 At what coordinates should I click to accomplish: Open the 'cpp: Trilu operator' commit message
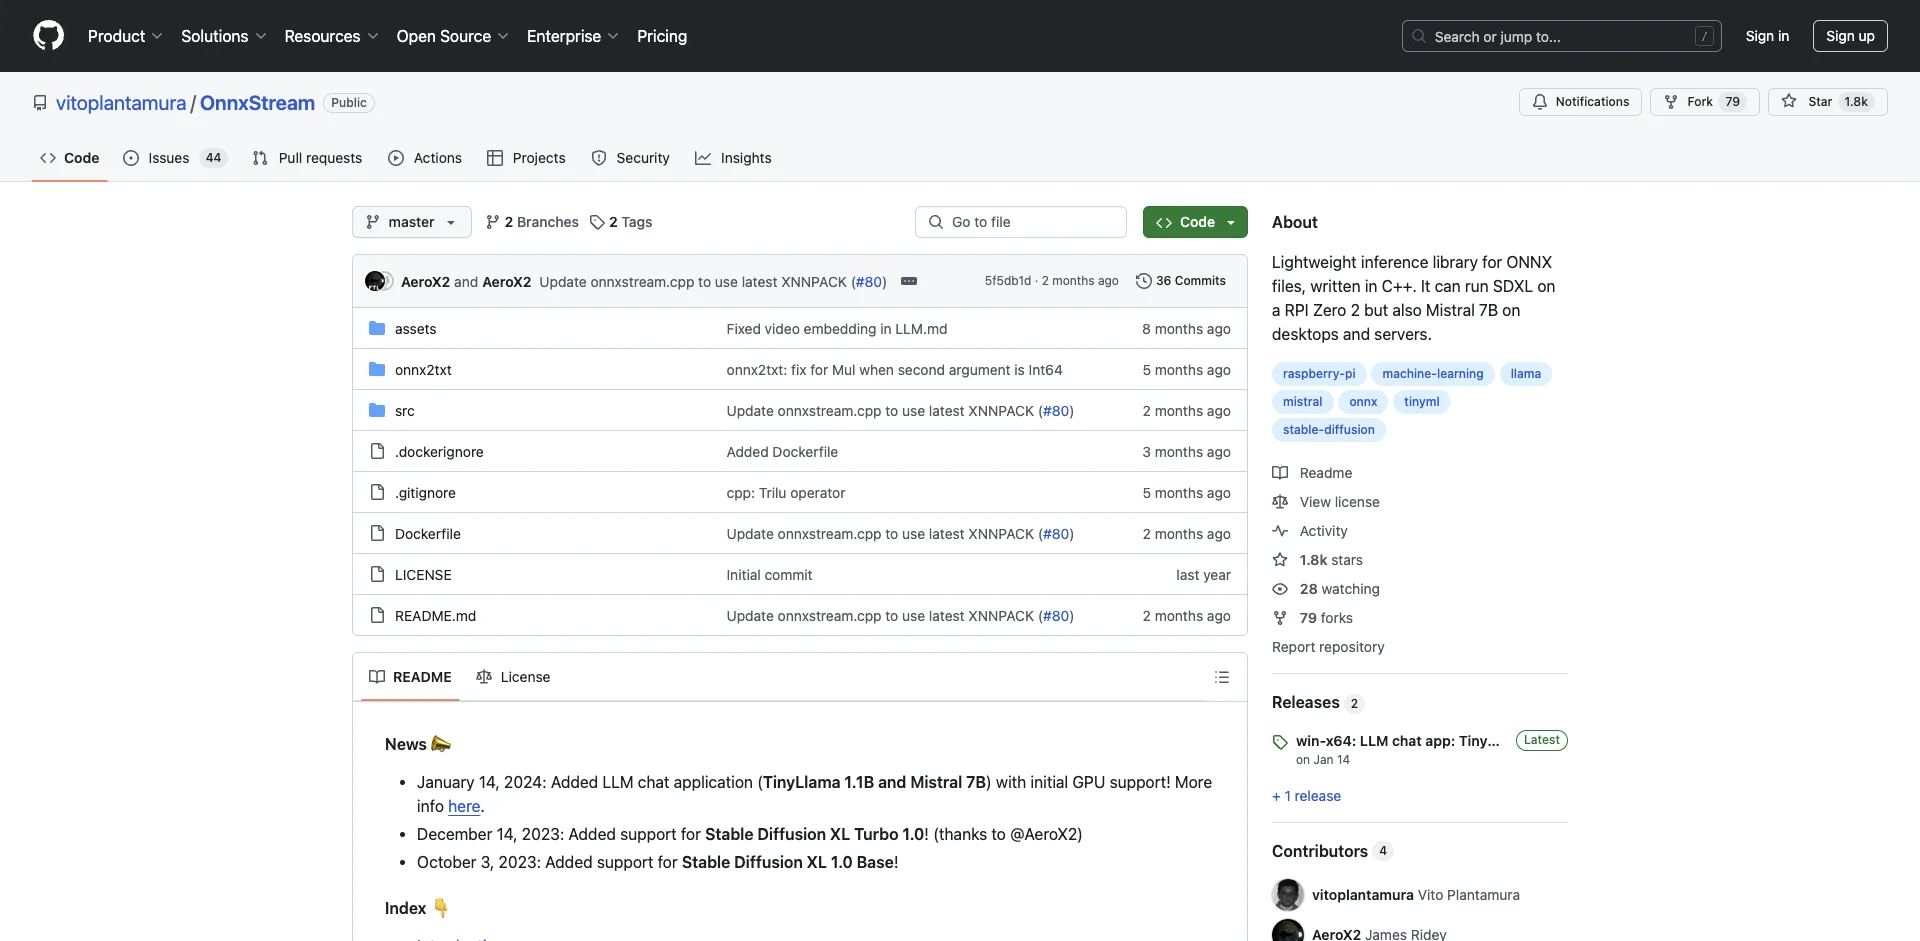(x=786, y=493)
